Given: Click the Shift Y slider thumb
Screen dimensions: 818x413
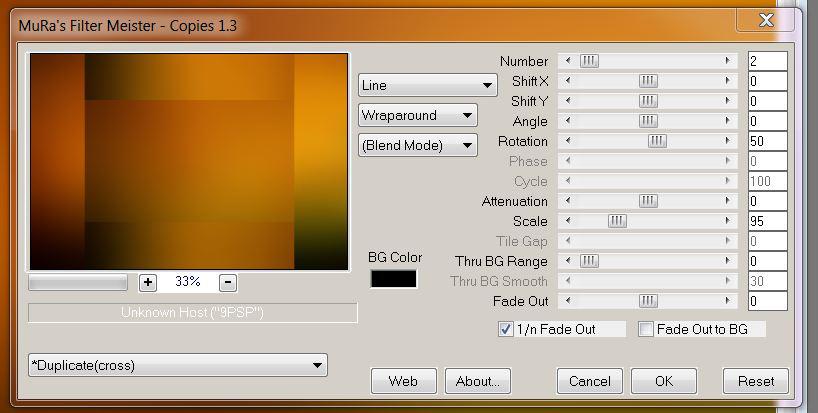Looking at the screenshot, I should coord(648,101).
